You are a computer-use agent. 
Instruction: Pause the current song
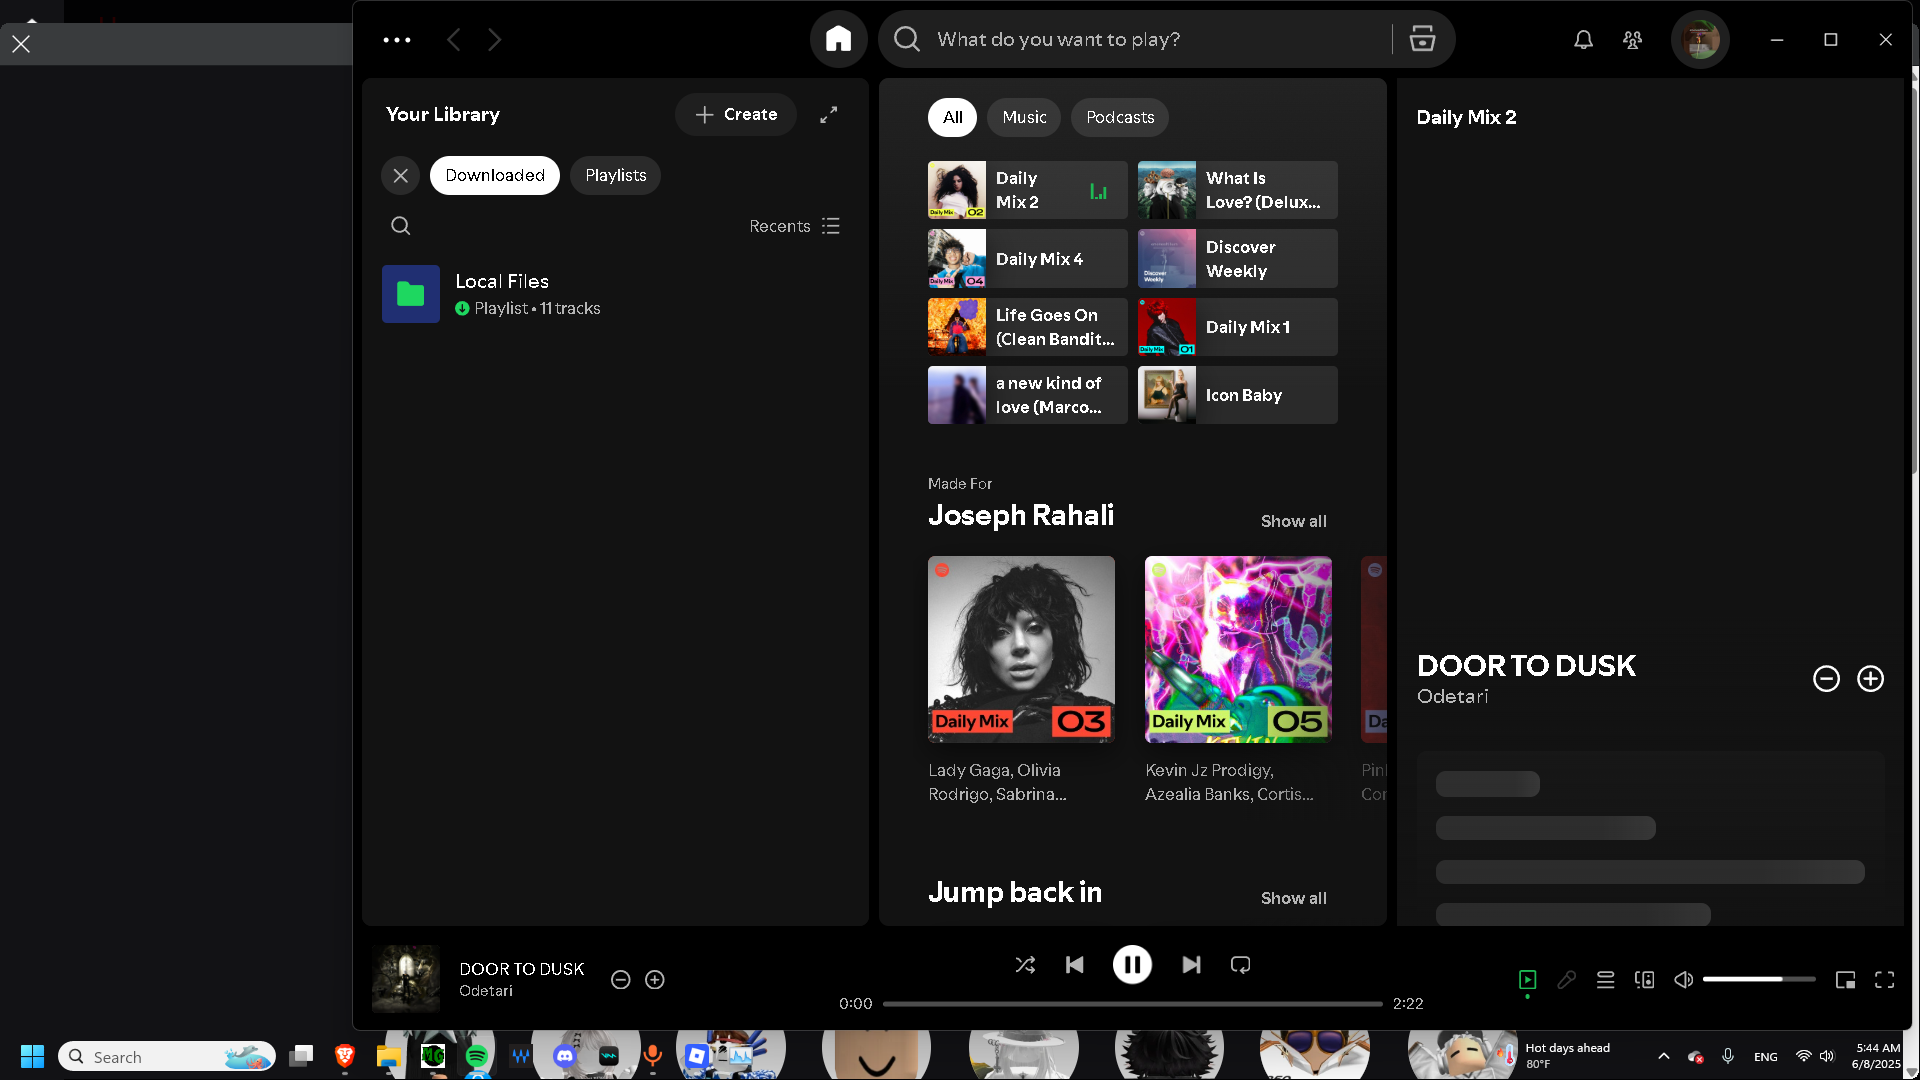[x=1132, y=965]
